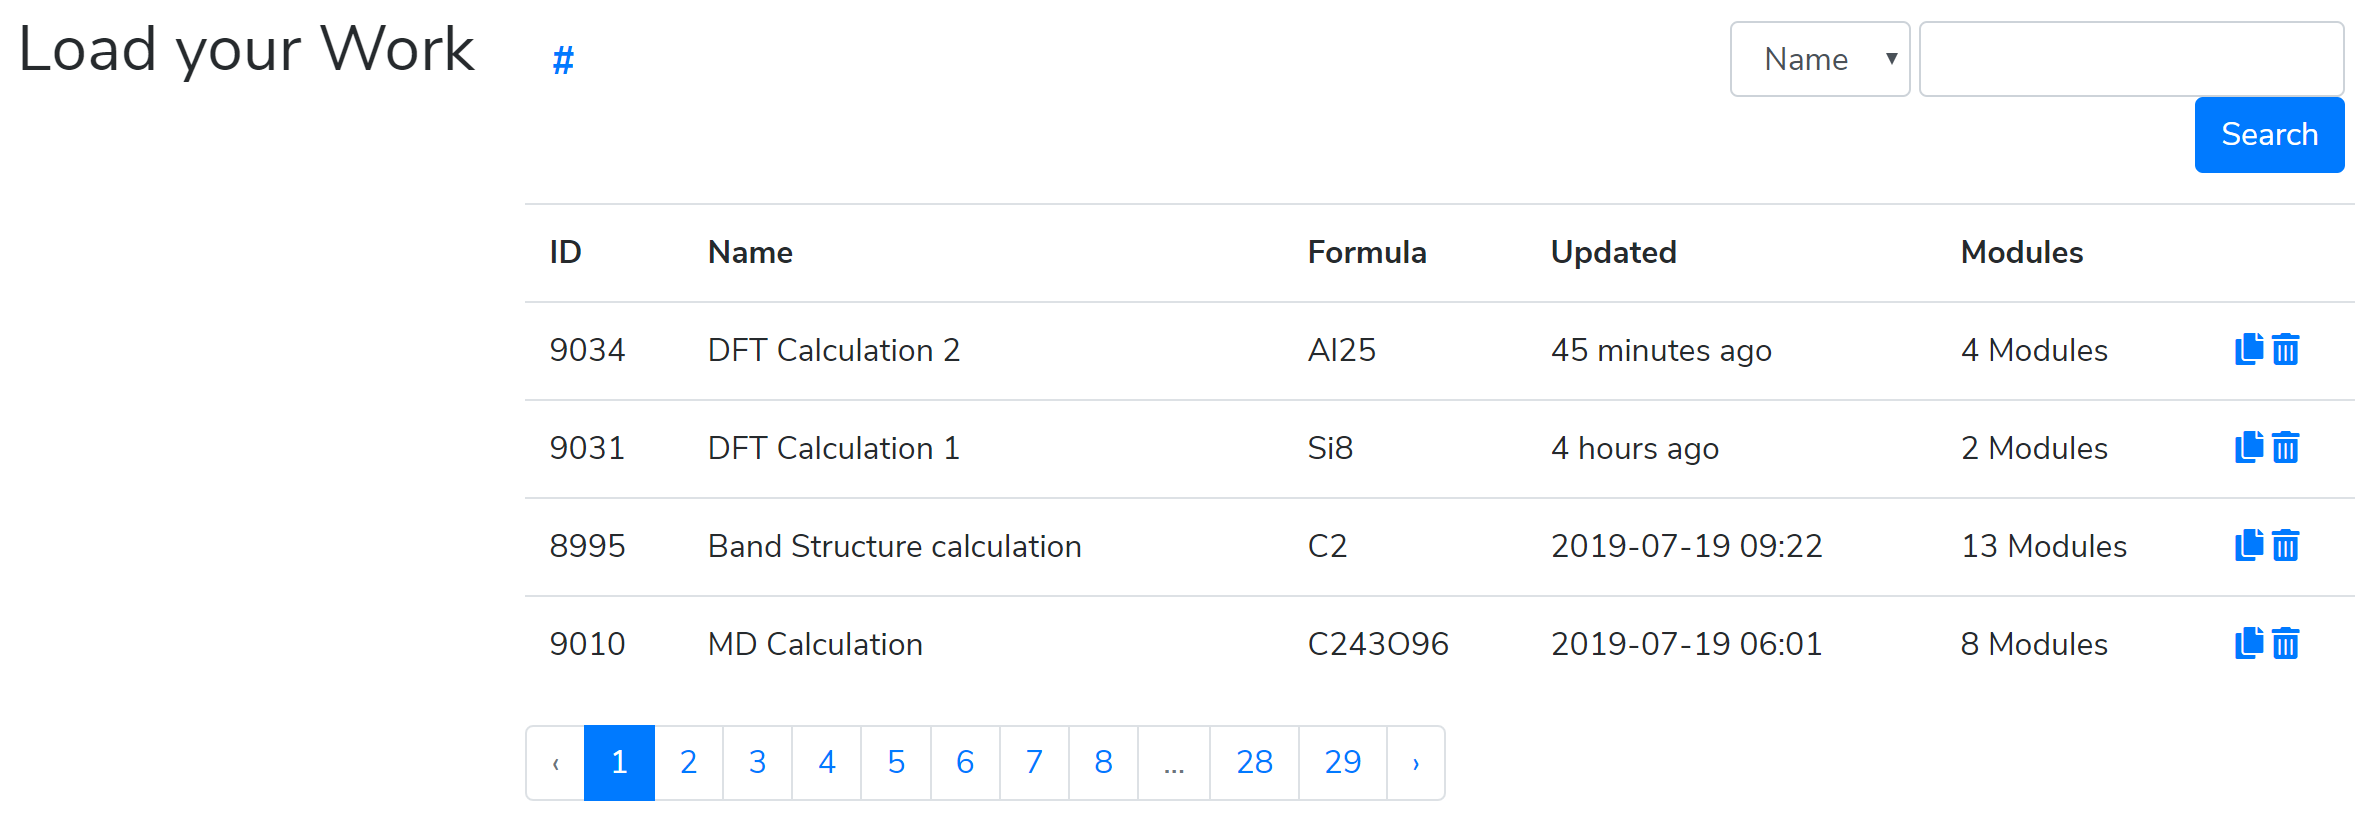Click the Updated column header
The image size is (2370, 820).
point(1613,252)
